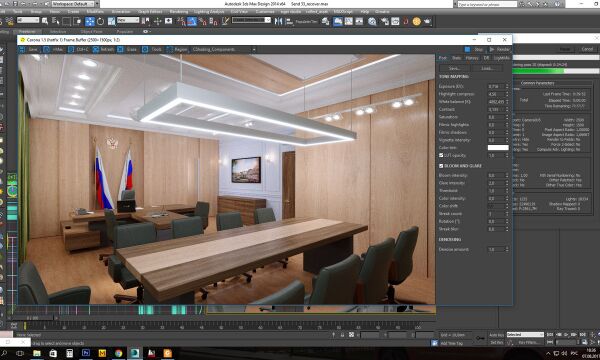Image resolution: width=600 pixels, height=360 pixels.
Task: Click the Load... button in Post tab
Action: pyautogui.click(x=487, y=68)
